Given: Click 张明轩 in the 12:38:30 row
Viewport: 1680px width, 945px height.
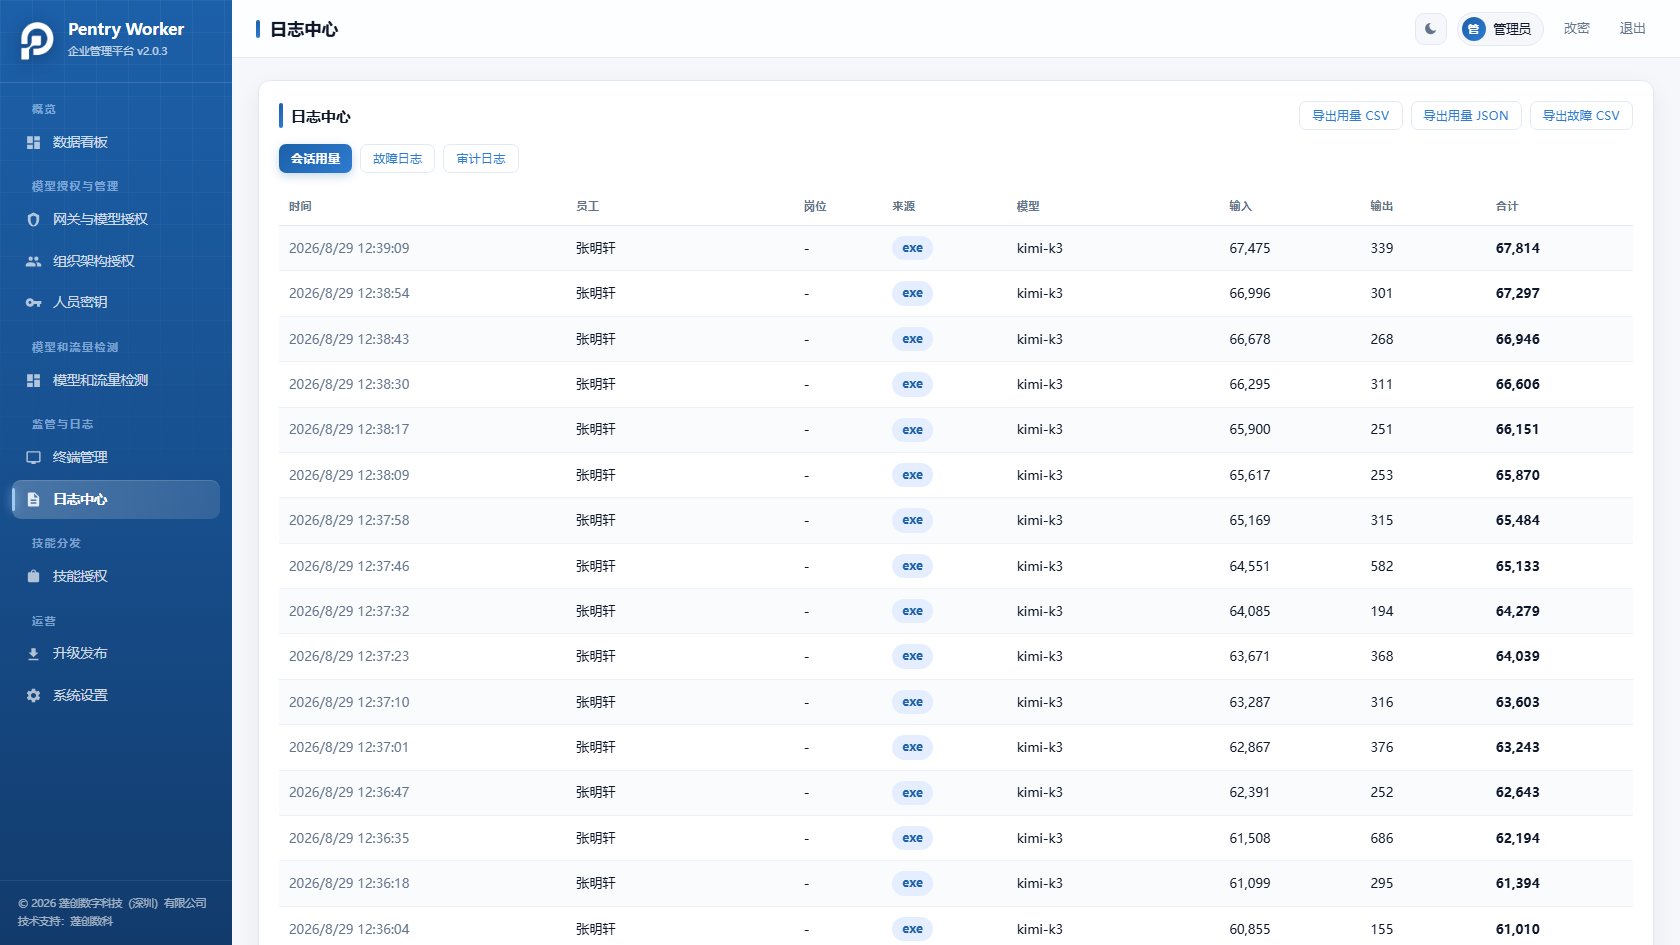Looking at the screenshot, I should [596, 384].
